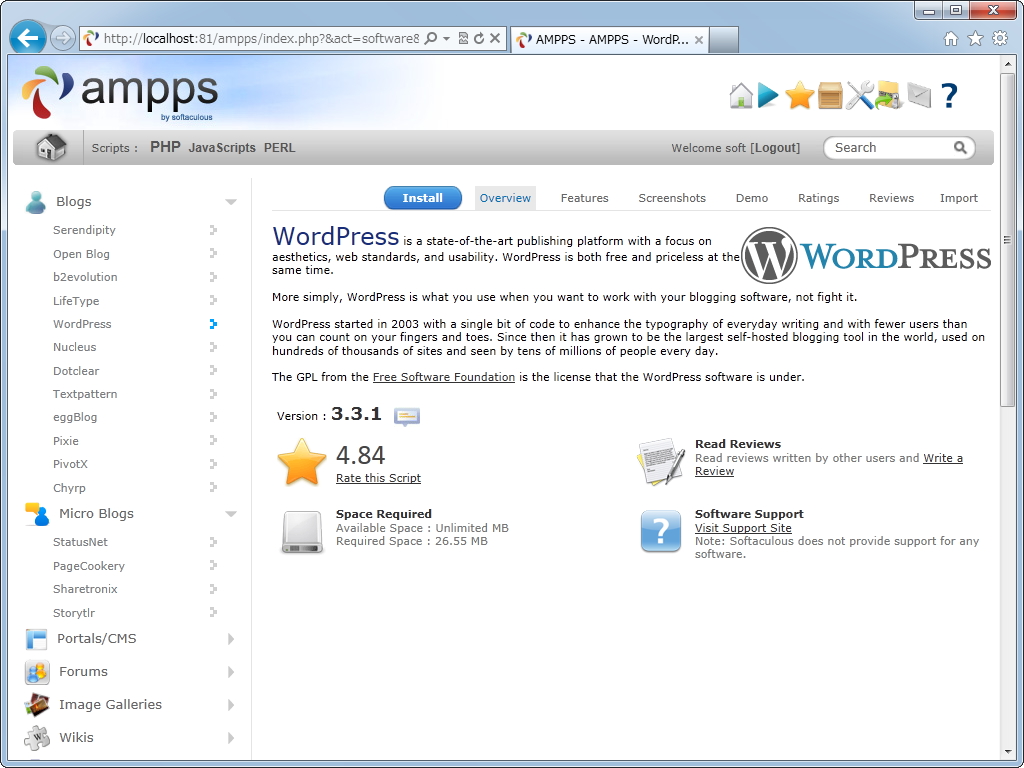Select Sharetronix in sidebar
The height and width of the screenshot is (768, 1024).
[x=85, y=589]
